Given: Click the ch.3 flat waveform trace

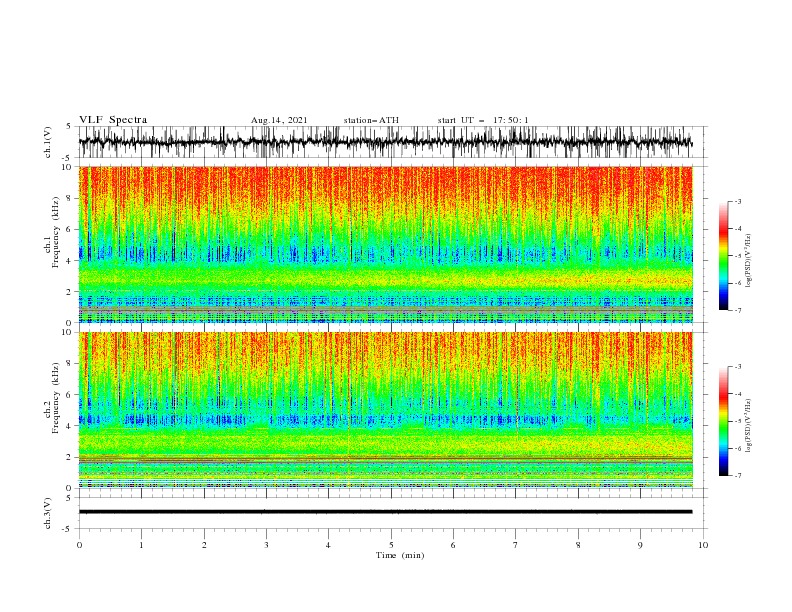Looking at the screenshot, I should coord(385,512).
